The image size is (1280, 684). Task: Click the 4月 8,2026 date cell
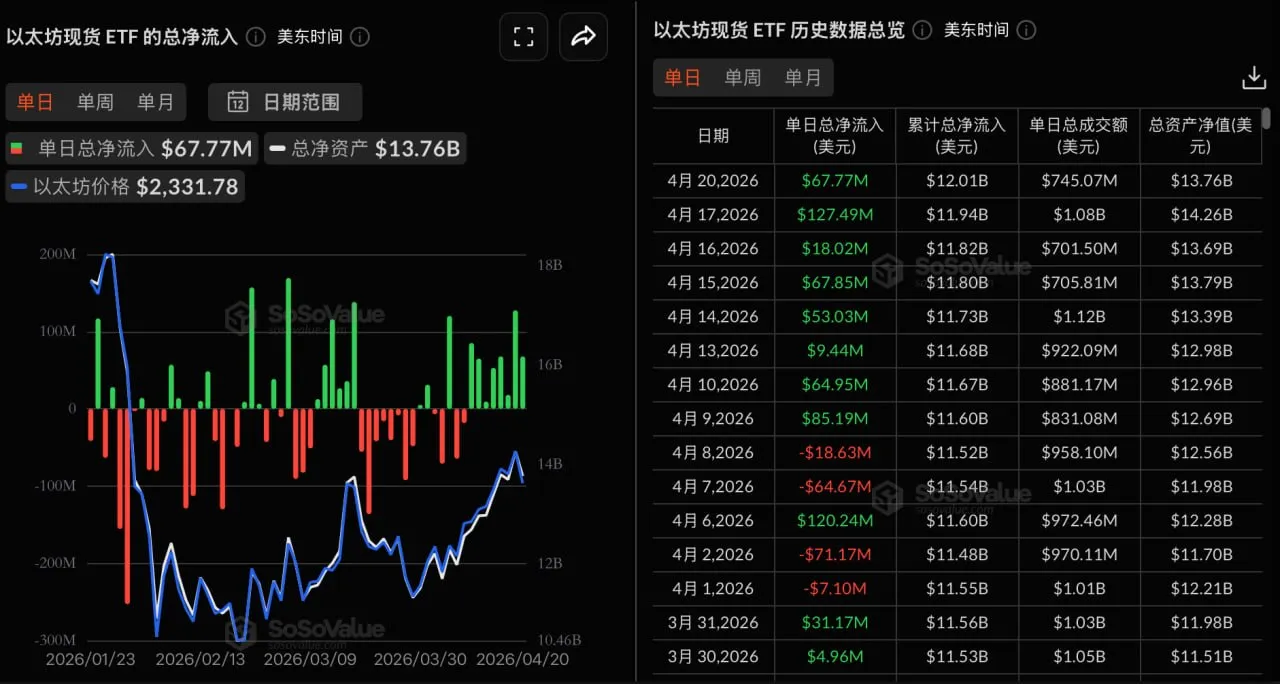point(713,453)
